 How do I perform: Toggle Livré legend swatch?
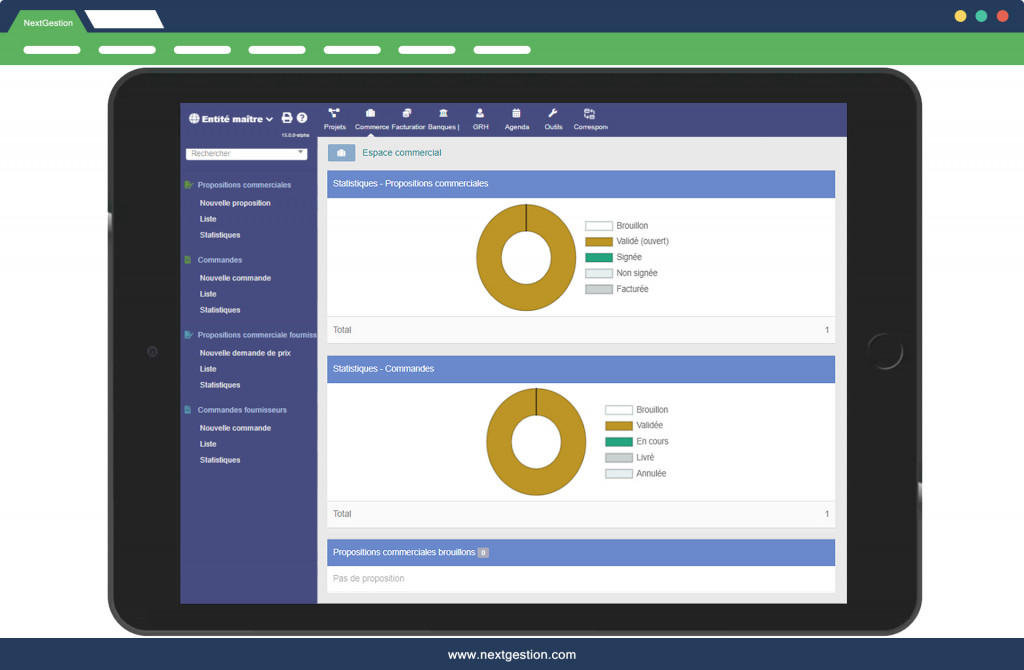tap(618, 458)
